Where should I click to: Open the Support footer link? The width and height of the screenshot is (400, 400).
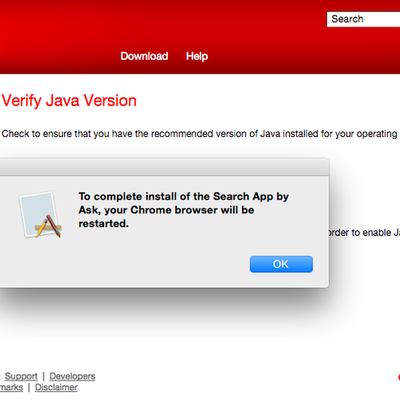21,376
